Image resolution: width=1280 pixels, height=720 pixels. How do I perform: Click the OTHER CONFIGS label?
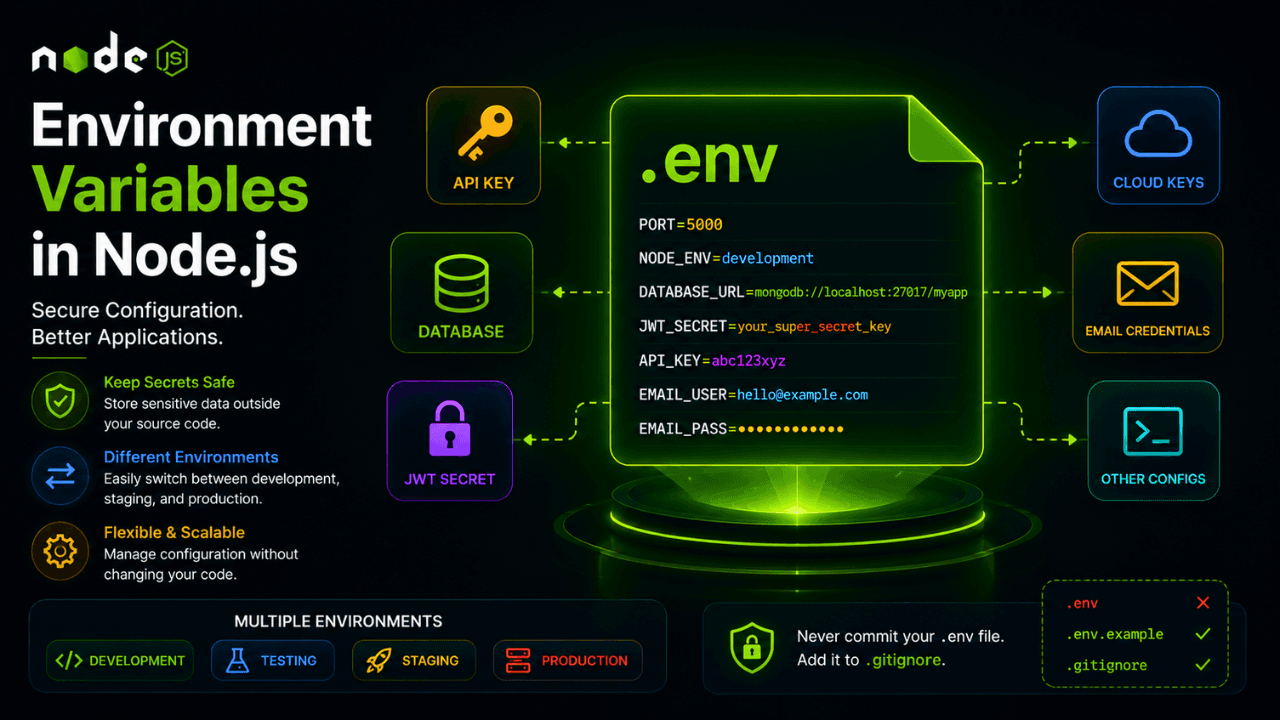(x=1153, y=479)
